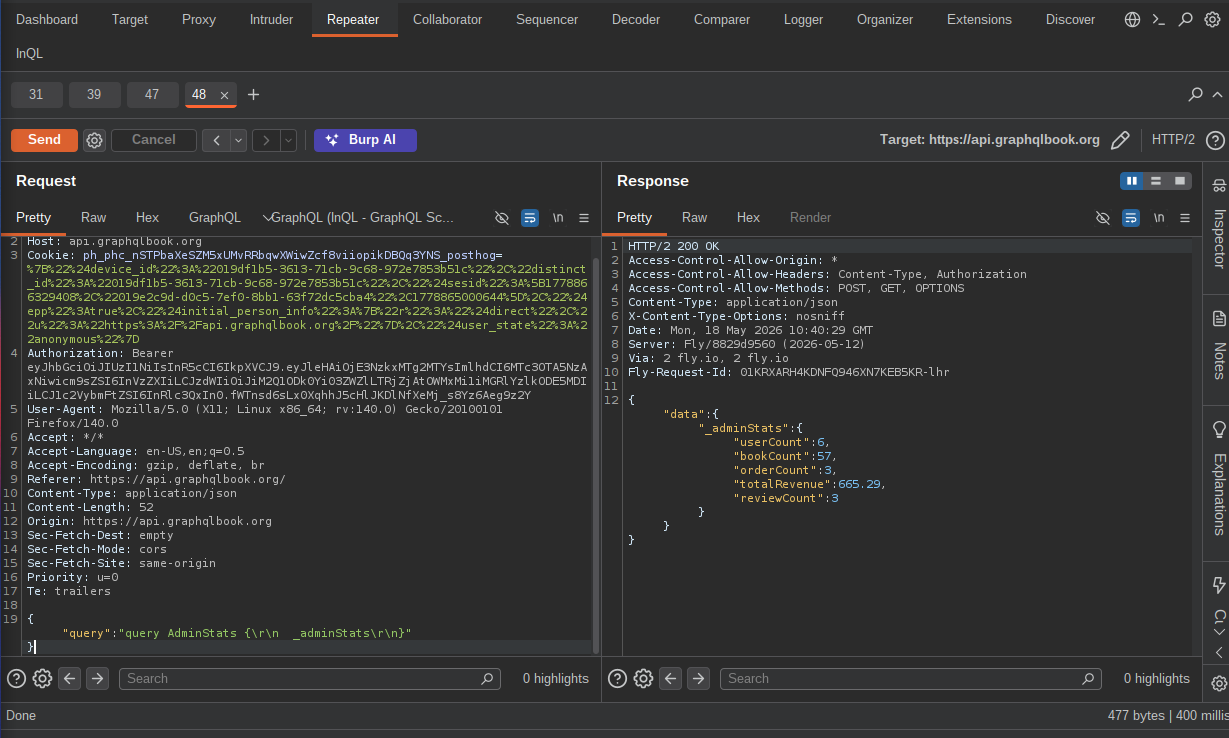Toggle \n newline display in Request editor
The image size is (1229, 738).
[558, 217]
